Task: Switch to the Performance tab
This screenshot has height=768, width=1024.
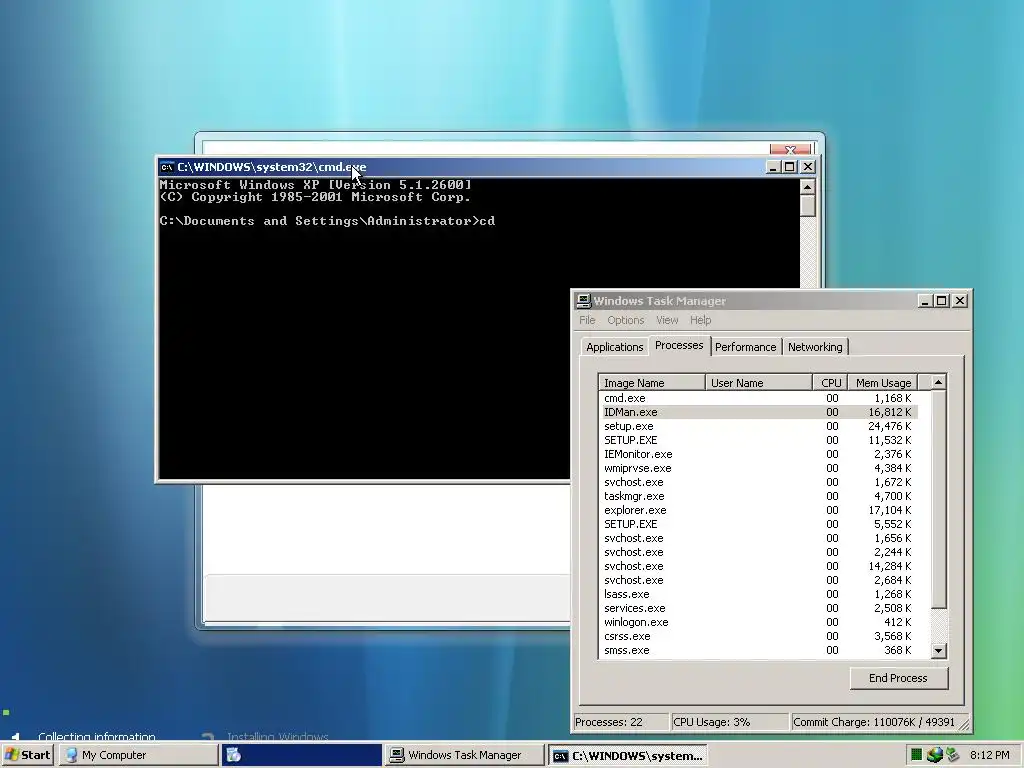Action: click(x=745, y=347)
